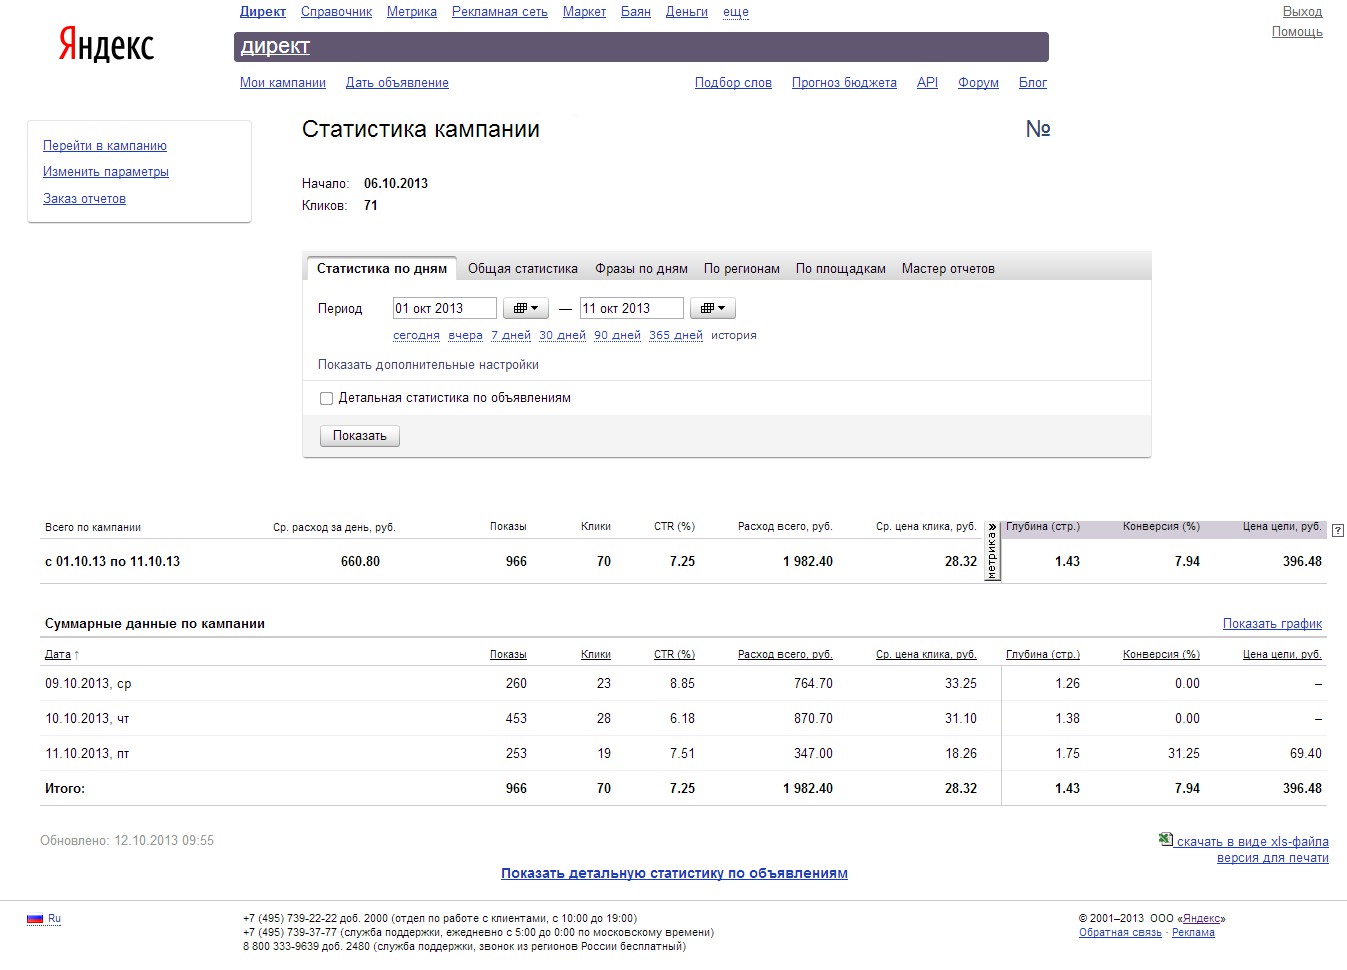Sort daily table by Цена цели header
Viewport: 1347px width, 970px height.
point(1282,654)
